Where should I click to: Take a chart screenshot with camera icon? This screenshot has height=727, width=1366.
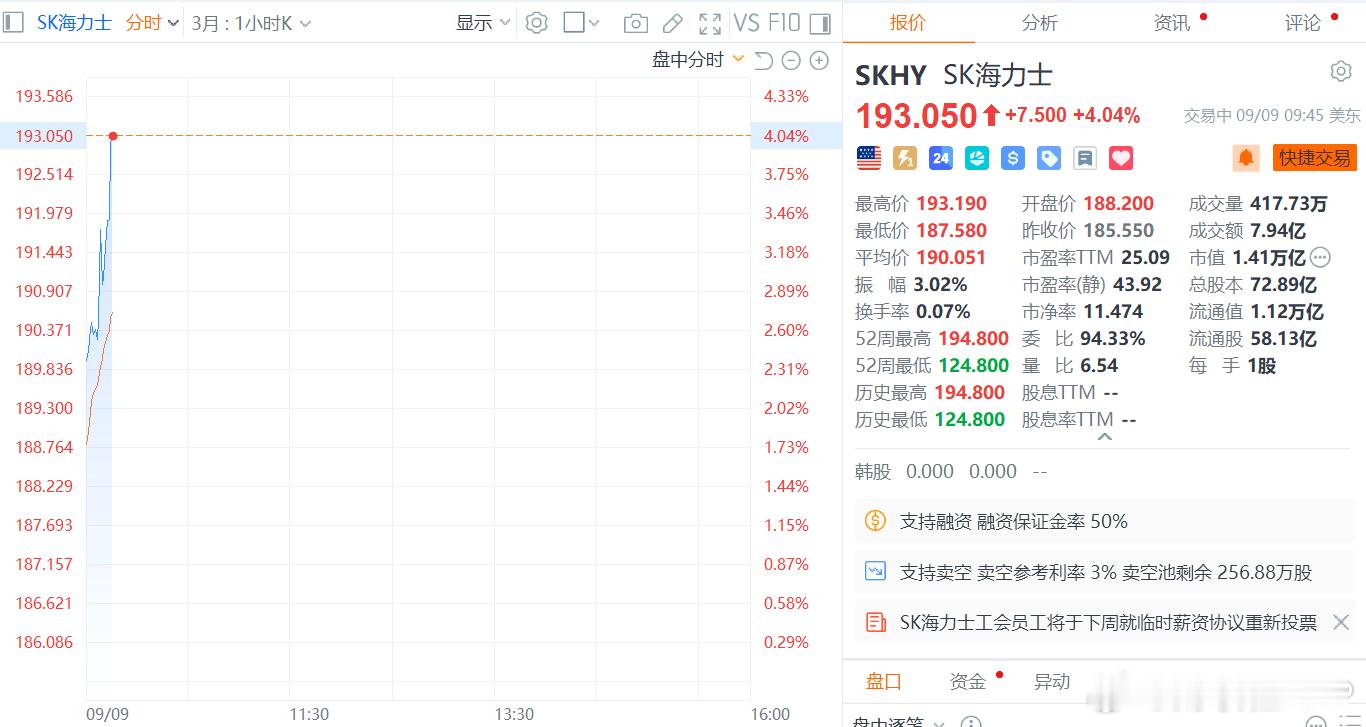point(635,23)
